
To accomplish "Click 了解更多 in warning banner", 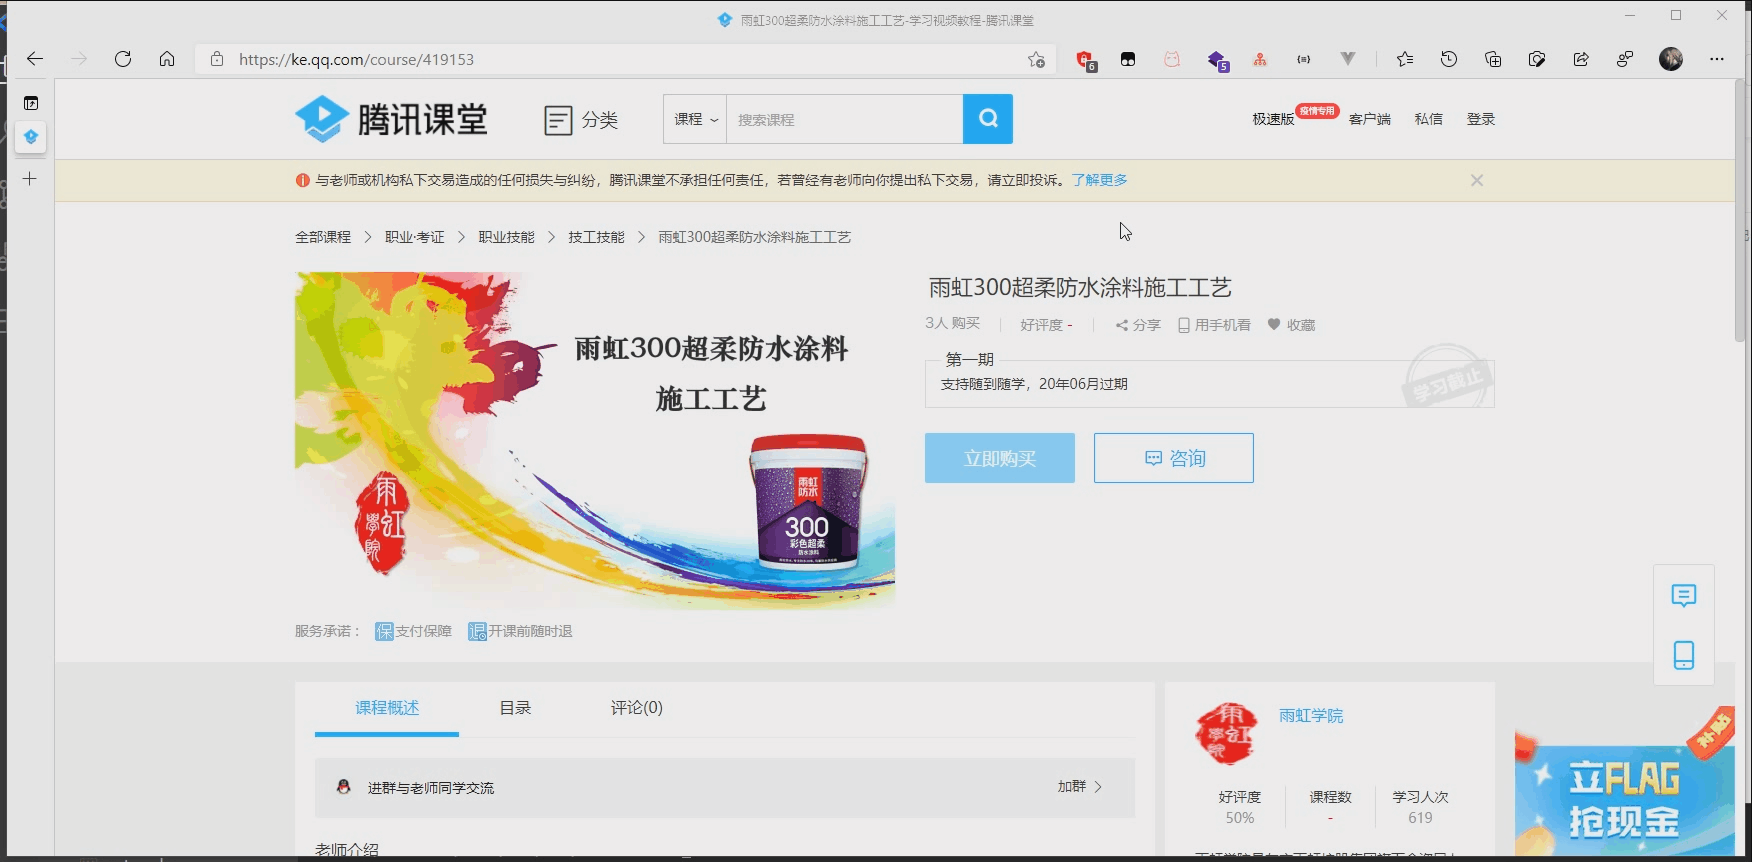I will (x=1099, y=180).
